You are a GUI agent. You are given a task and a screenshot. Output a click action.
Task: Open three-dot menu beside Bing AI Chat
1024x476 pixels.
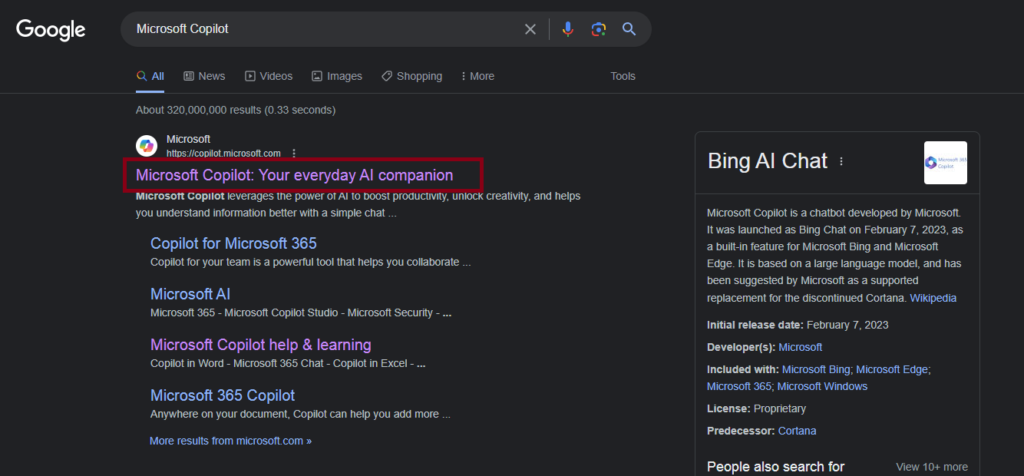[x=841, y=161]
